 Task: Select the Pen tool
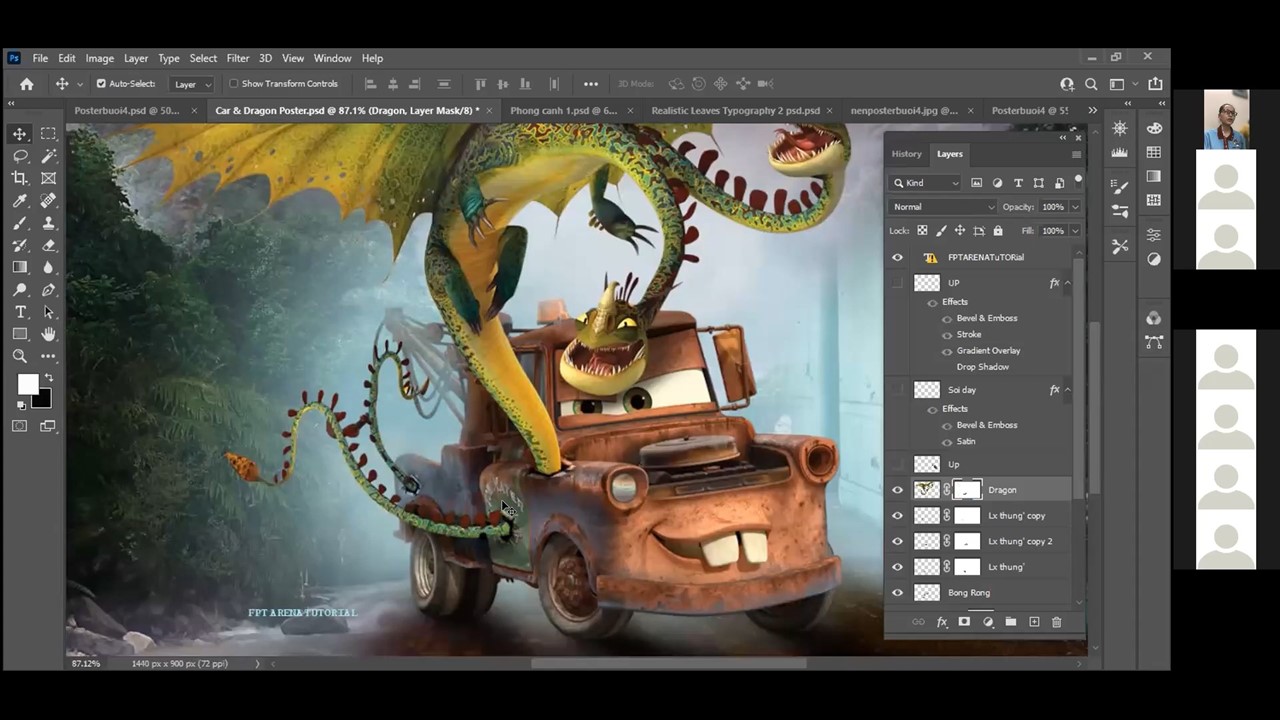click(48, 290)
